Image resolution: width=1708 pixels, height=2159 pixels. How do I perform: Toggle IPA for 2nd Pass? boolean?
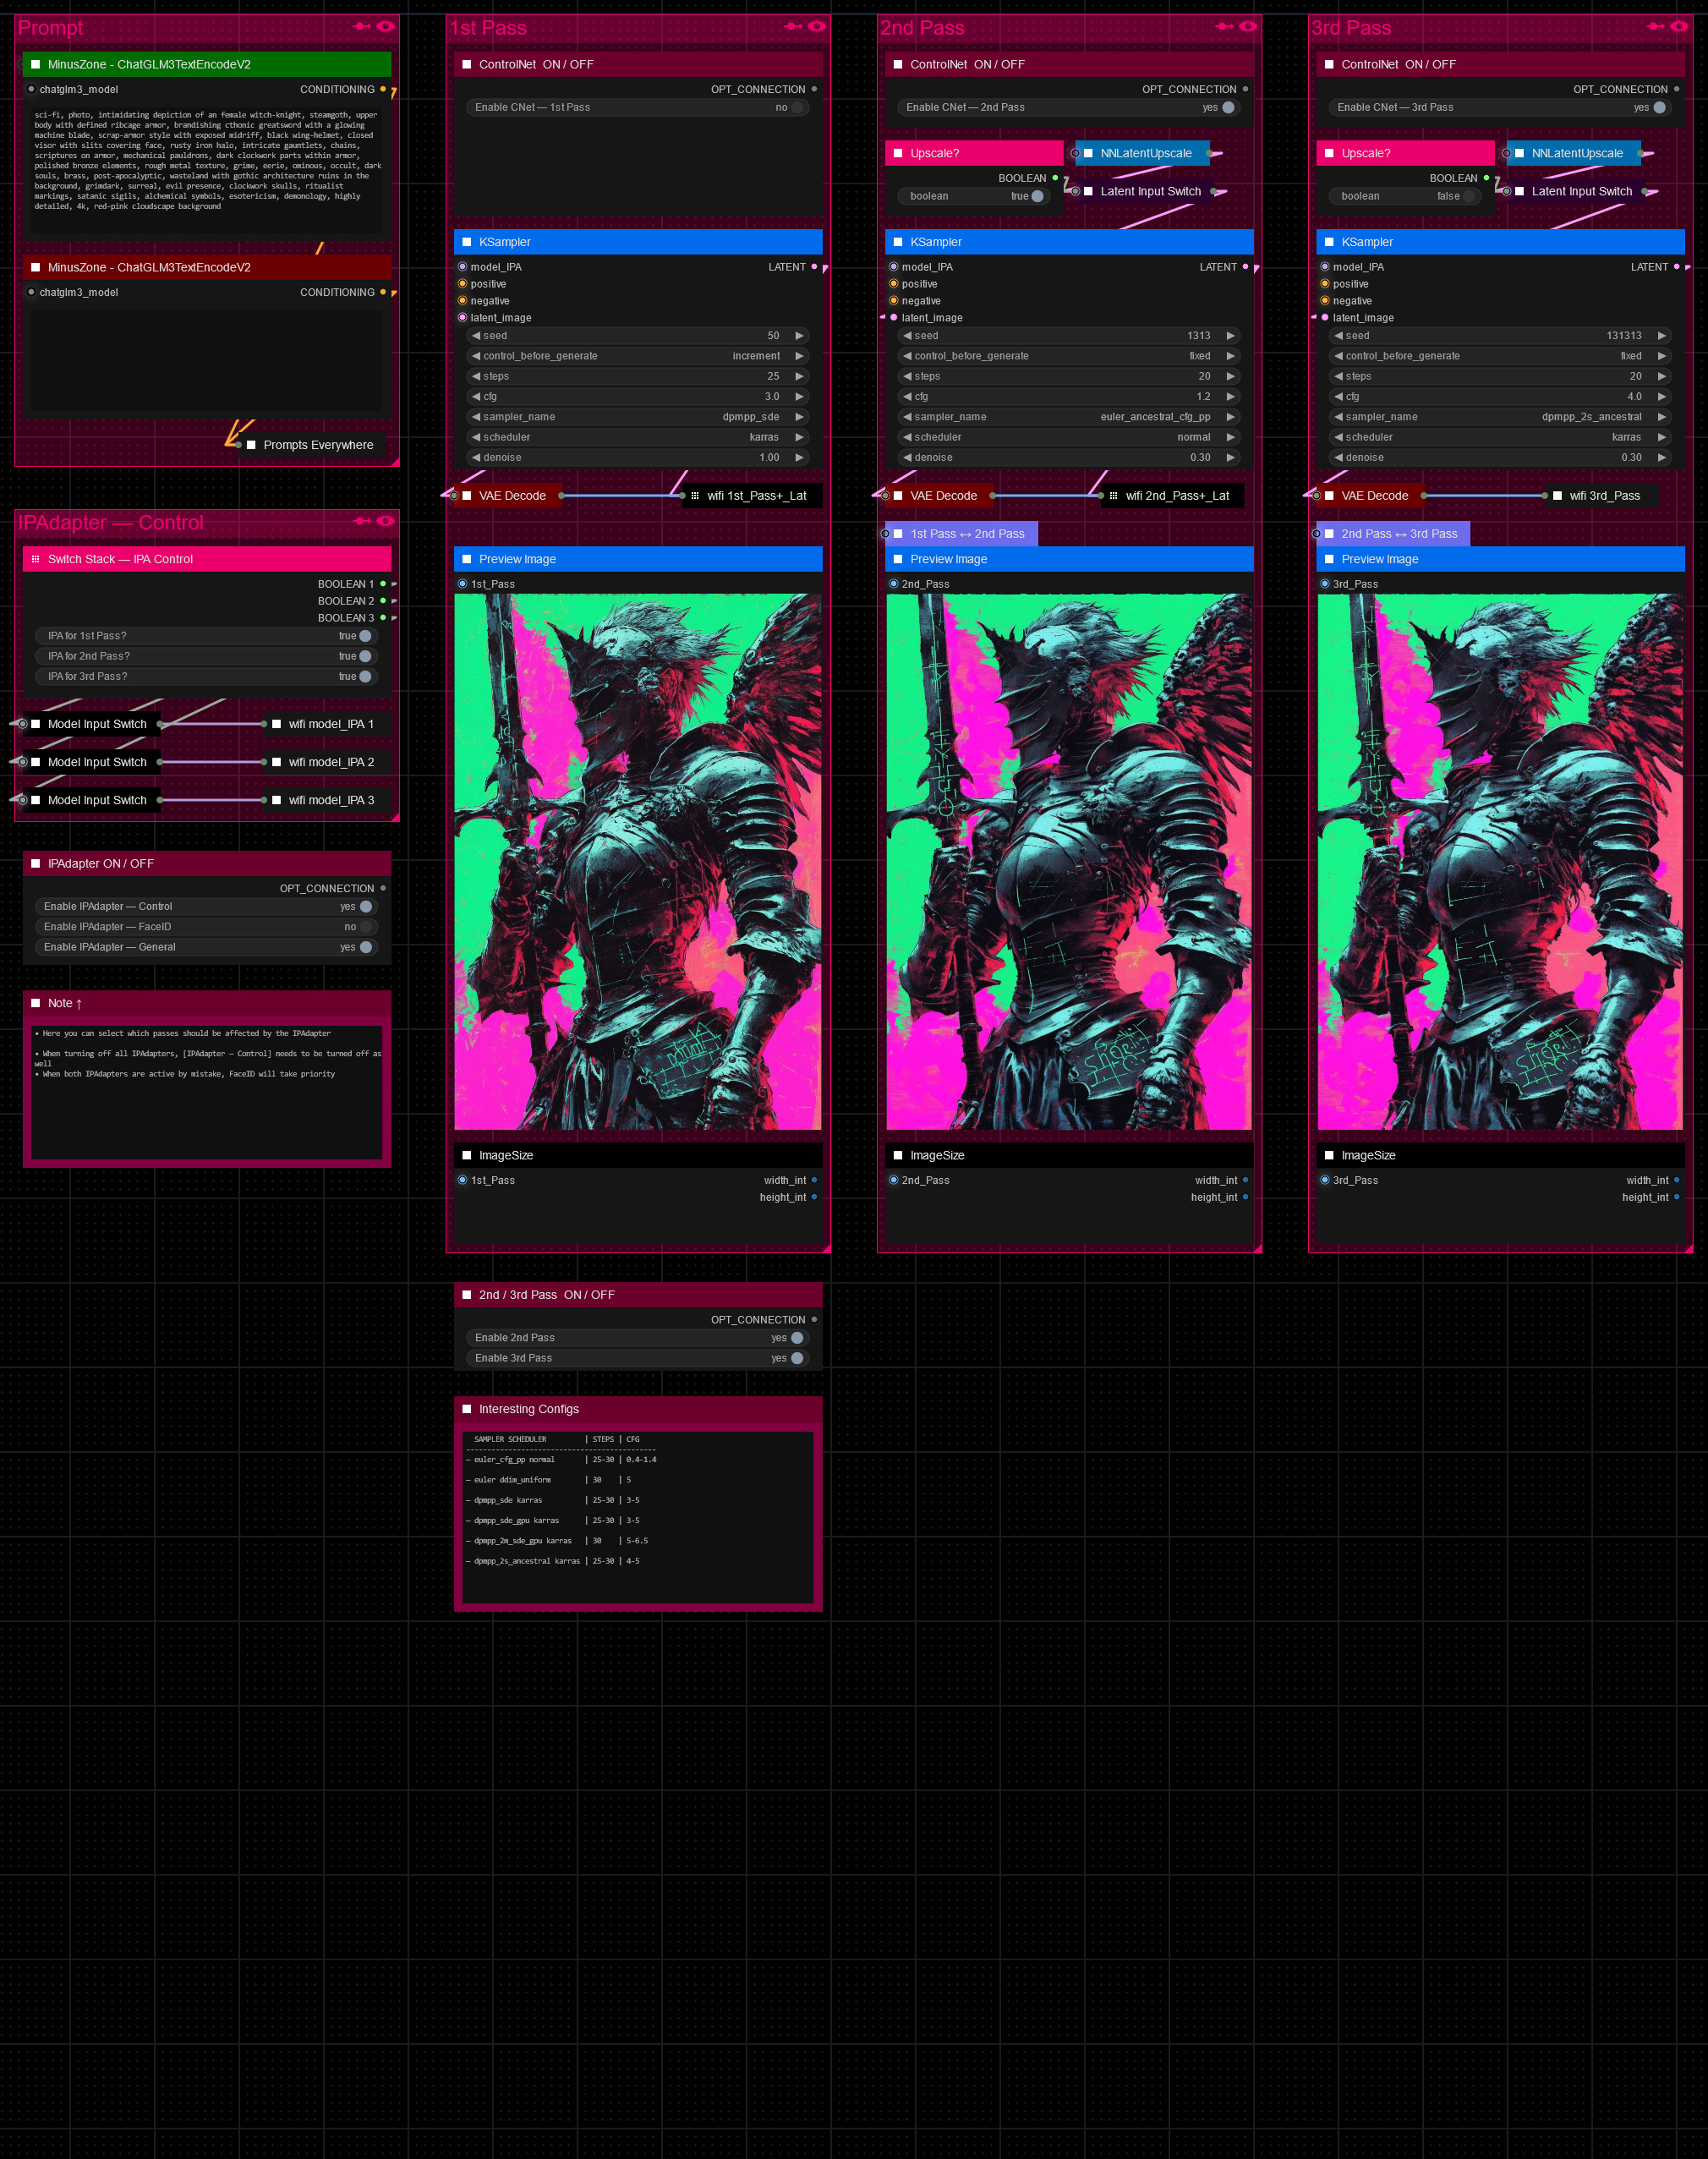[x=365, y=656]
